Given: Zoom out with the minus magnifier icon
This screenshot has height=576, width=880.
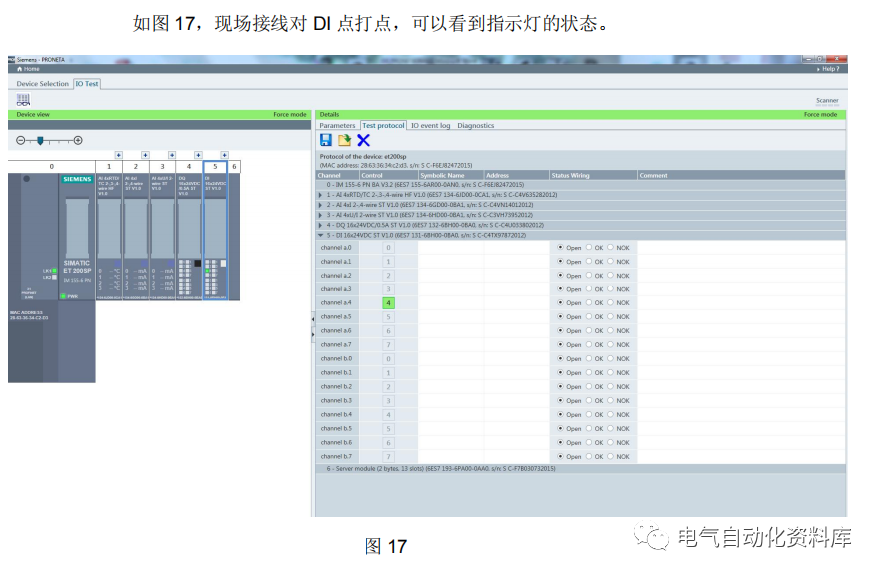Looking at the screenshot, I should 20,141.
